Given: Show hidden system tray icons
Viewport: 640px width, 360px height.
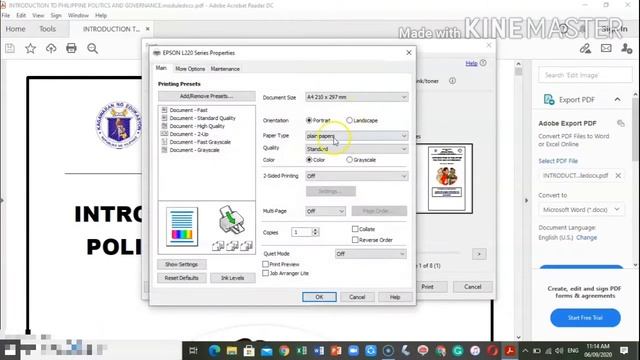Looking at the screenshot, I should point(525,351).
